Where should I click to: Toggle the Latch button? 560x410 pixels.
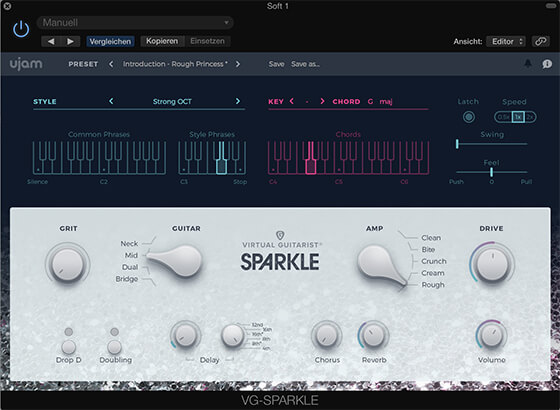(469, 117)
